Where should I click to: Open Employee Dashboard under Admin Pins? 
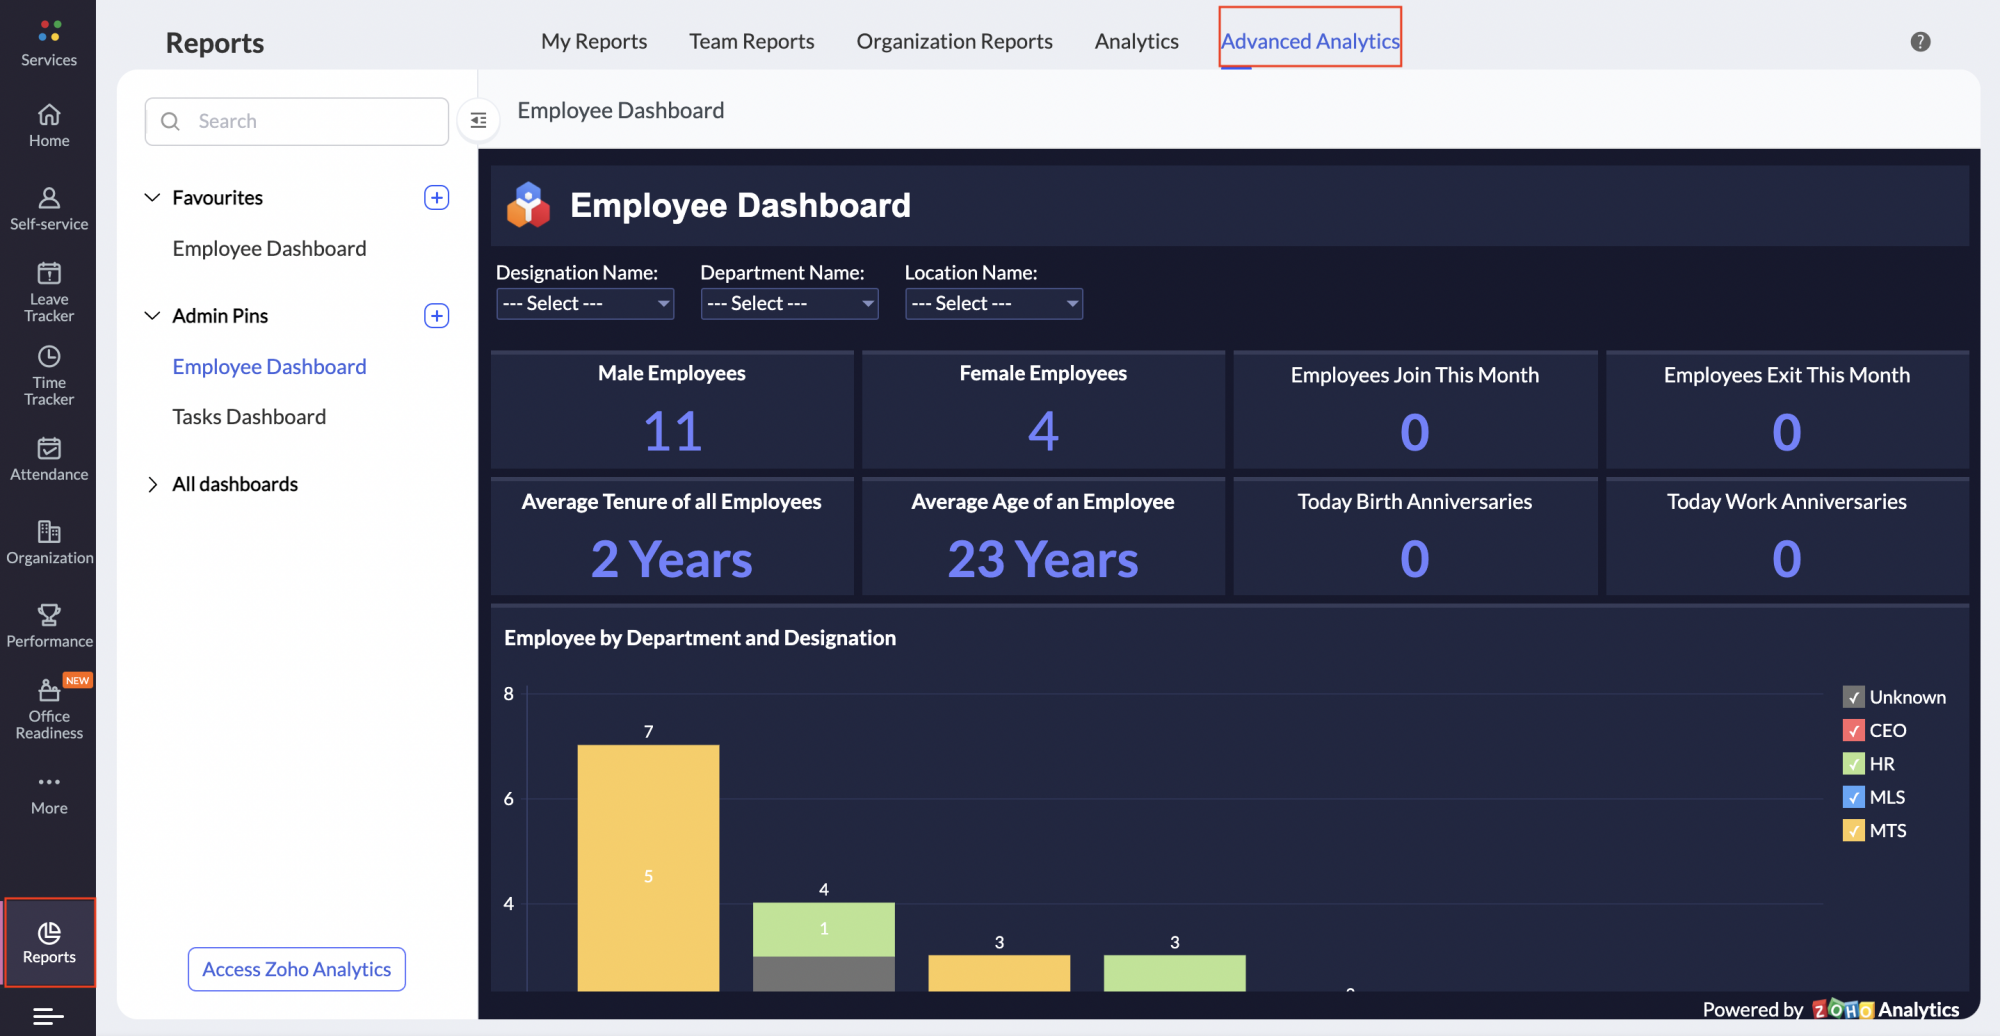pos(269,366)
